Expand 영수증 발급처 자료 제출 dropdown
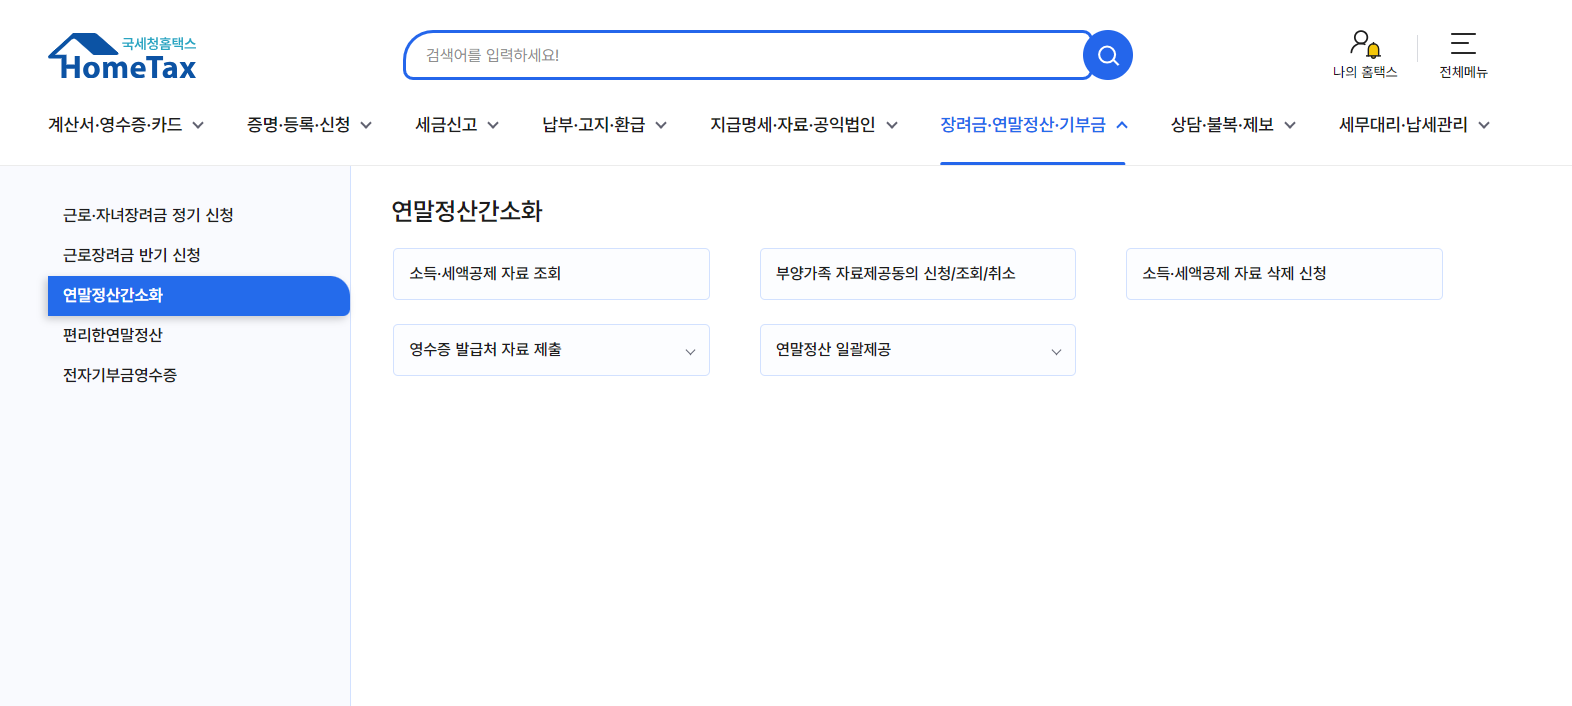The image size is (1572, 706). pyautogui.click(x=551, y=350)
